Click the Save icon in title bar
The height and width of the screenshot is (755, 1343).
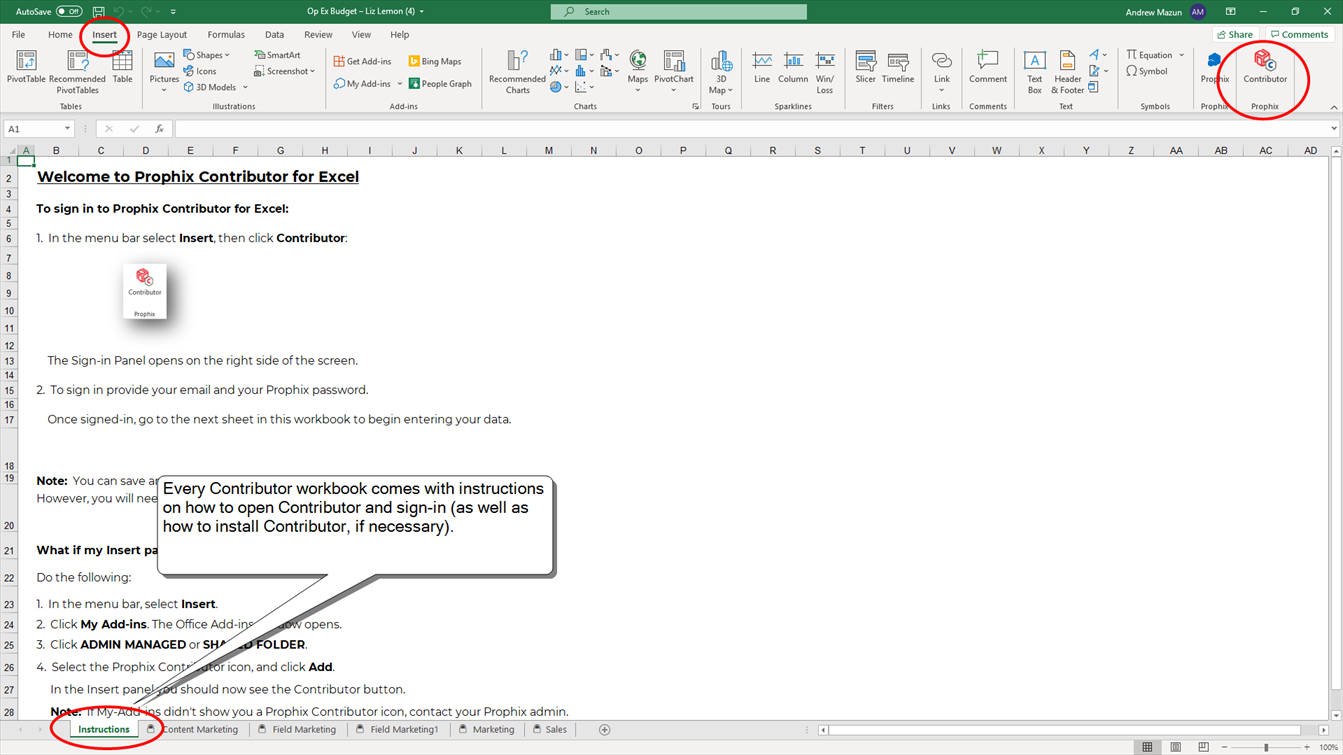[98, 11]
